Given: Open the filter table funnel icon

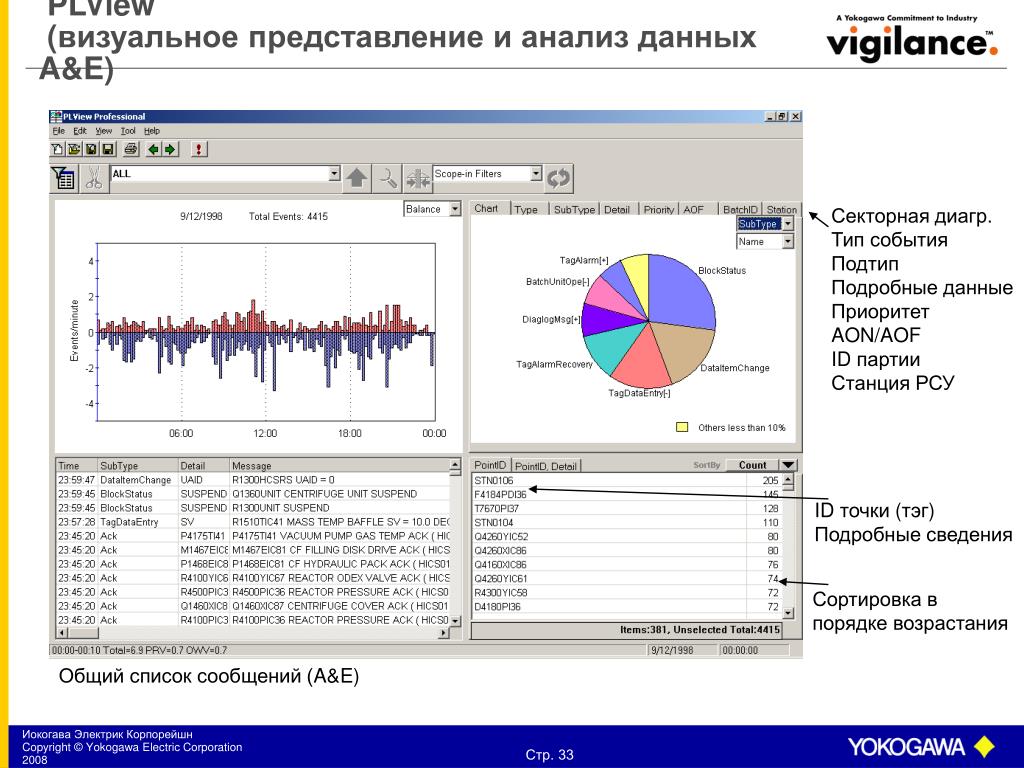Looking at the screenshot, I should point(63,178).
